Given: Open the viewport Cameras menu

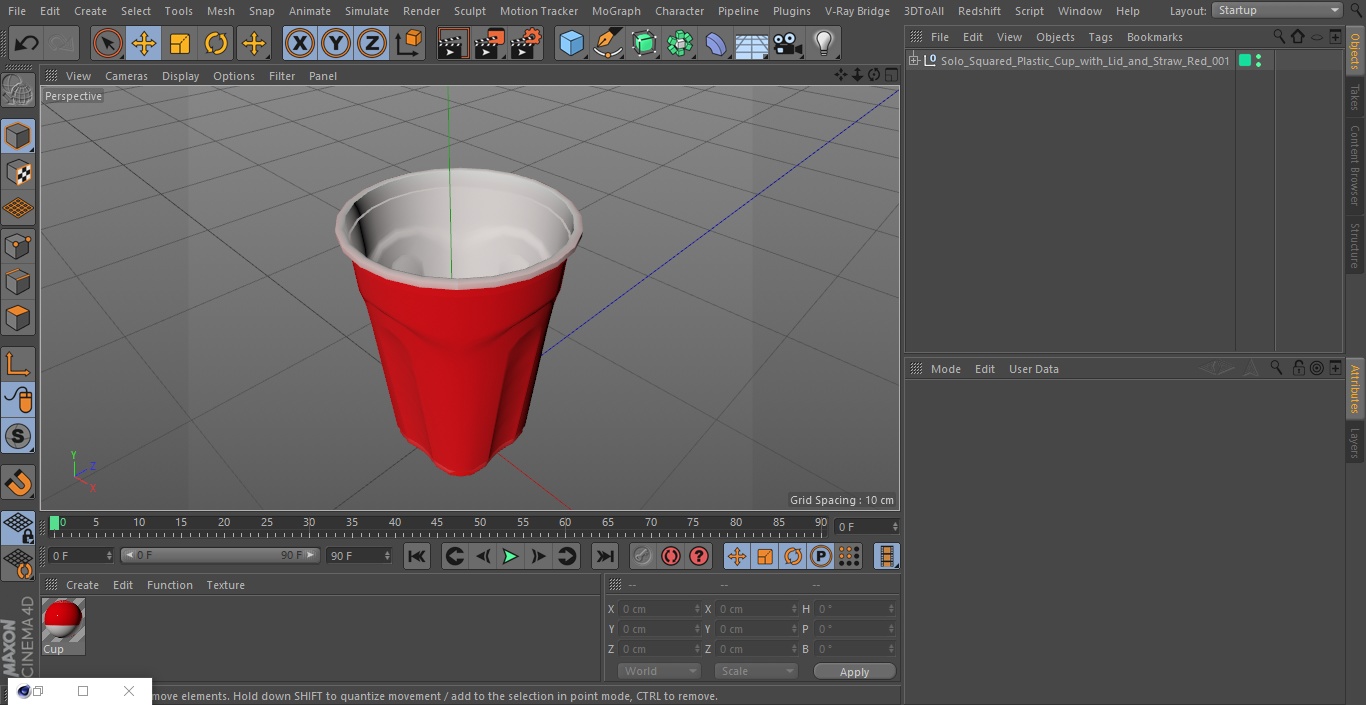Looking at the screenshot, I should (x=126, y=76).
